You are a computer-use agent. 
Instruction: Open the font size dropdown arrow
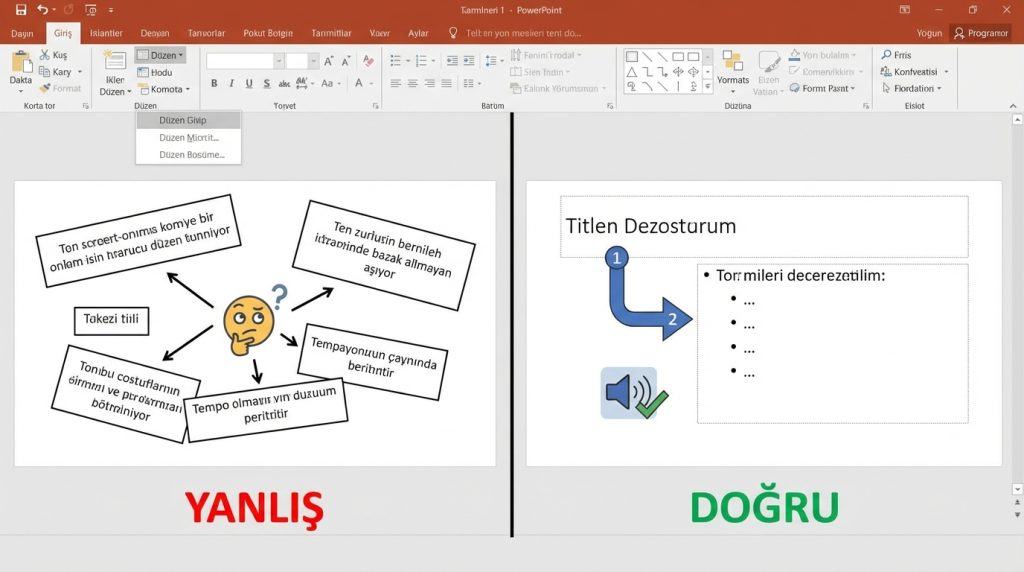tap(313, 61)
